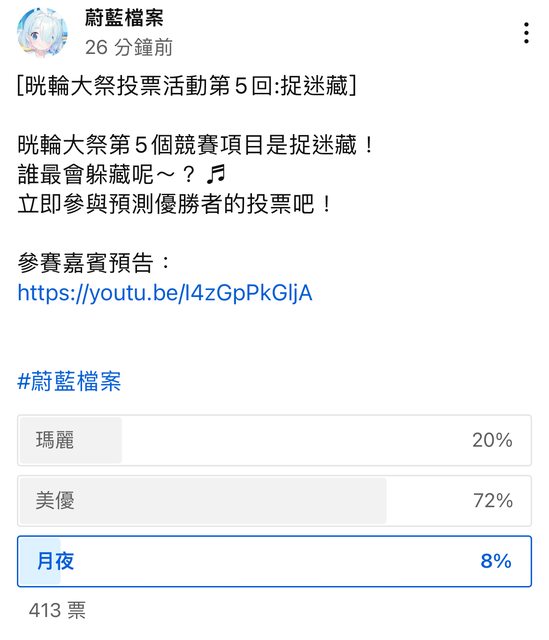Screen dimensions: 549x640
Task: Open the 蔚藍檔案 channel avatar picture
Action: 42,33
